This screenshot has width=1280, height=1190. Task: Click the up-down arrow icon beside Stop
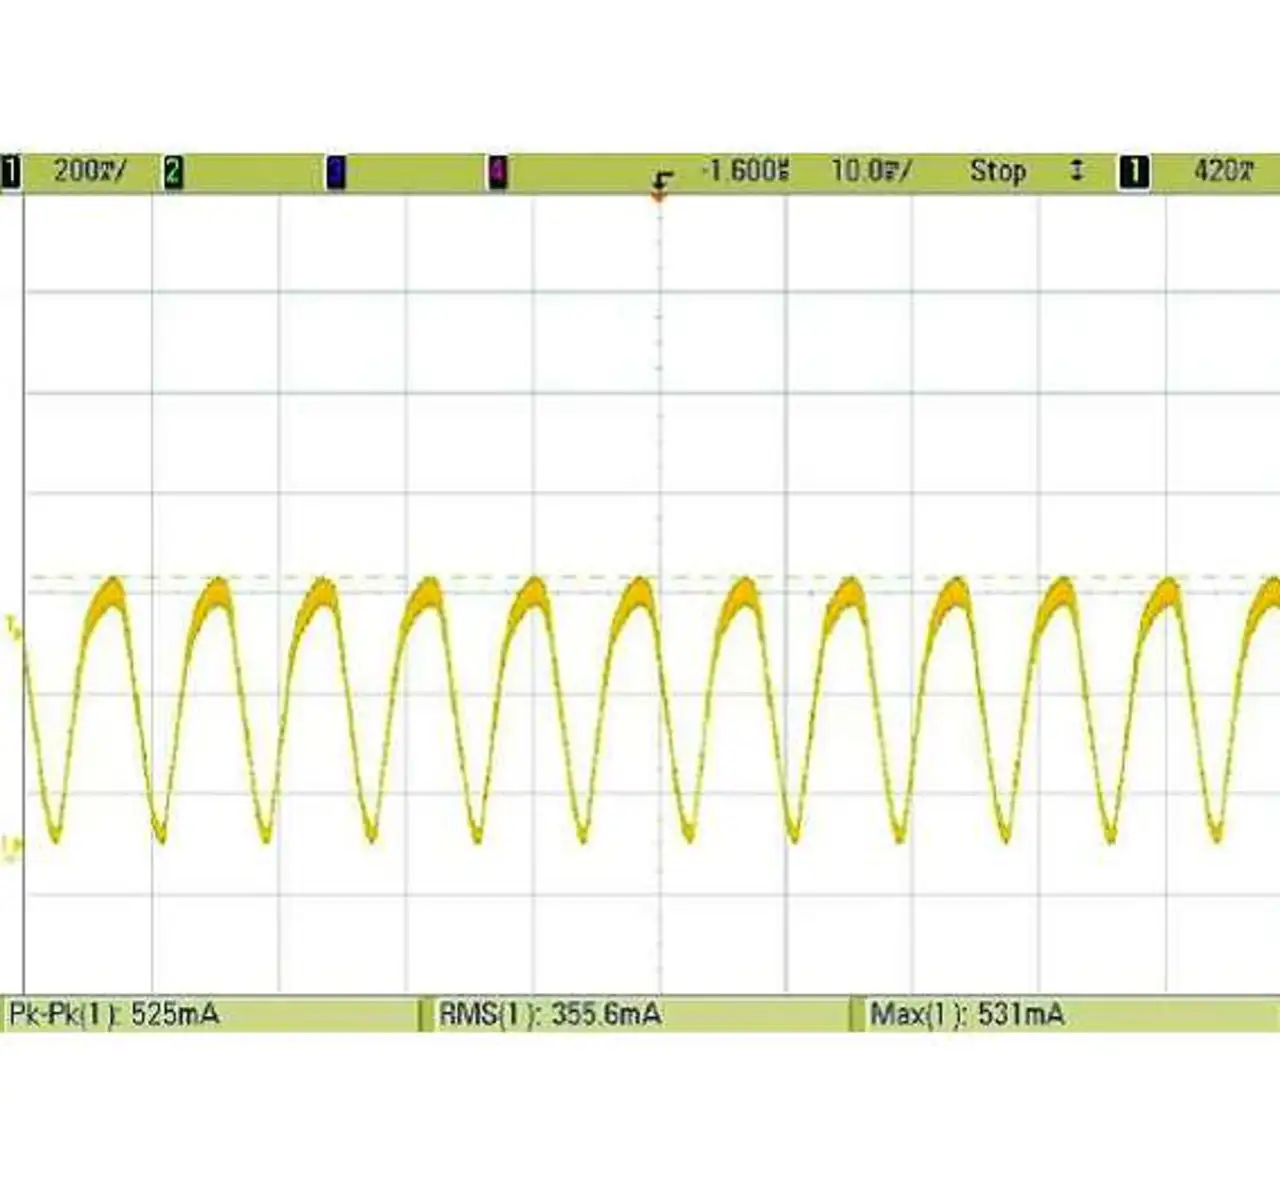point(1077,171)
